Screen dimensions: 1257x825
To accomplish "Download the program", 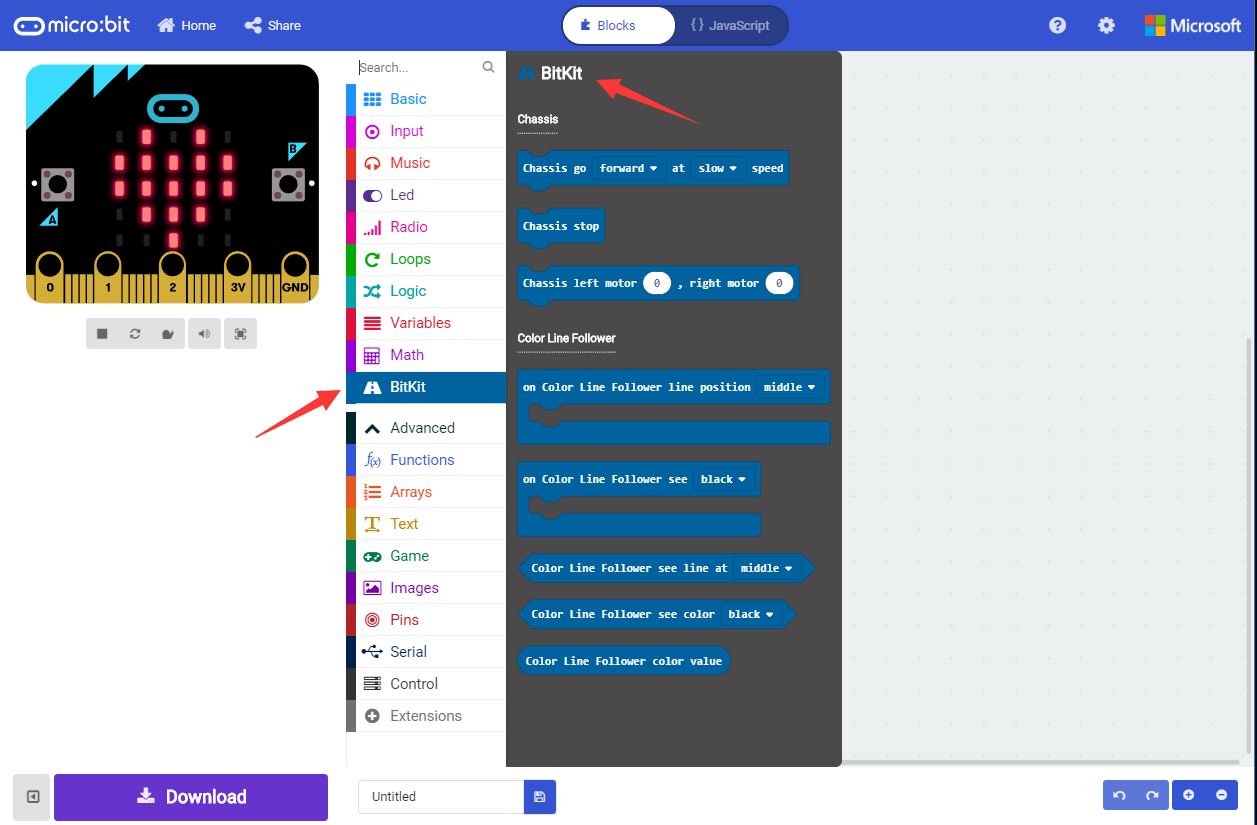I will [x=191, y=797].
